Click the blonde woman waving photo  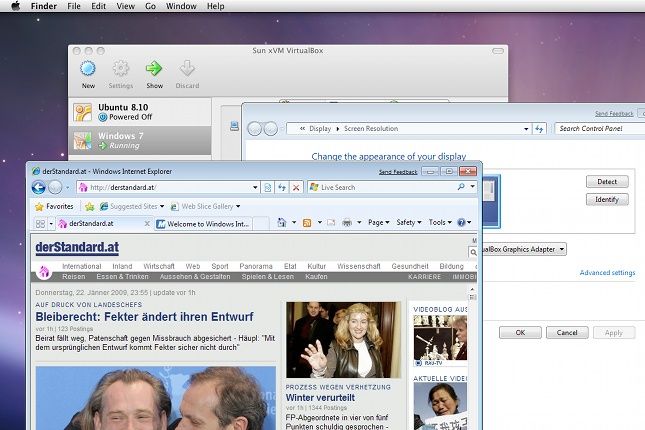click(343, 340)
